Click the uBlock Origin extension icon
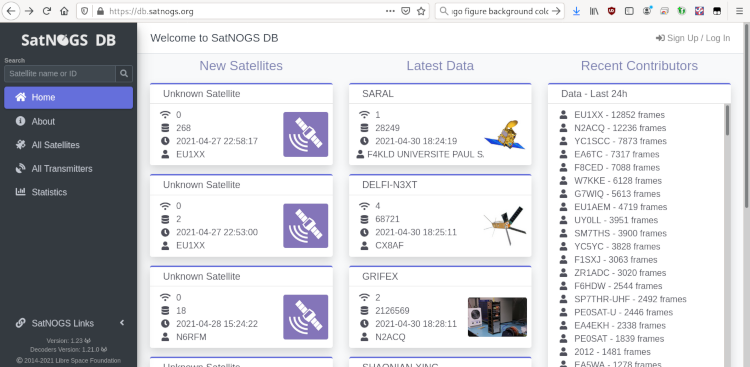This screenshot has height=367, width=750. 612,11
